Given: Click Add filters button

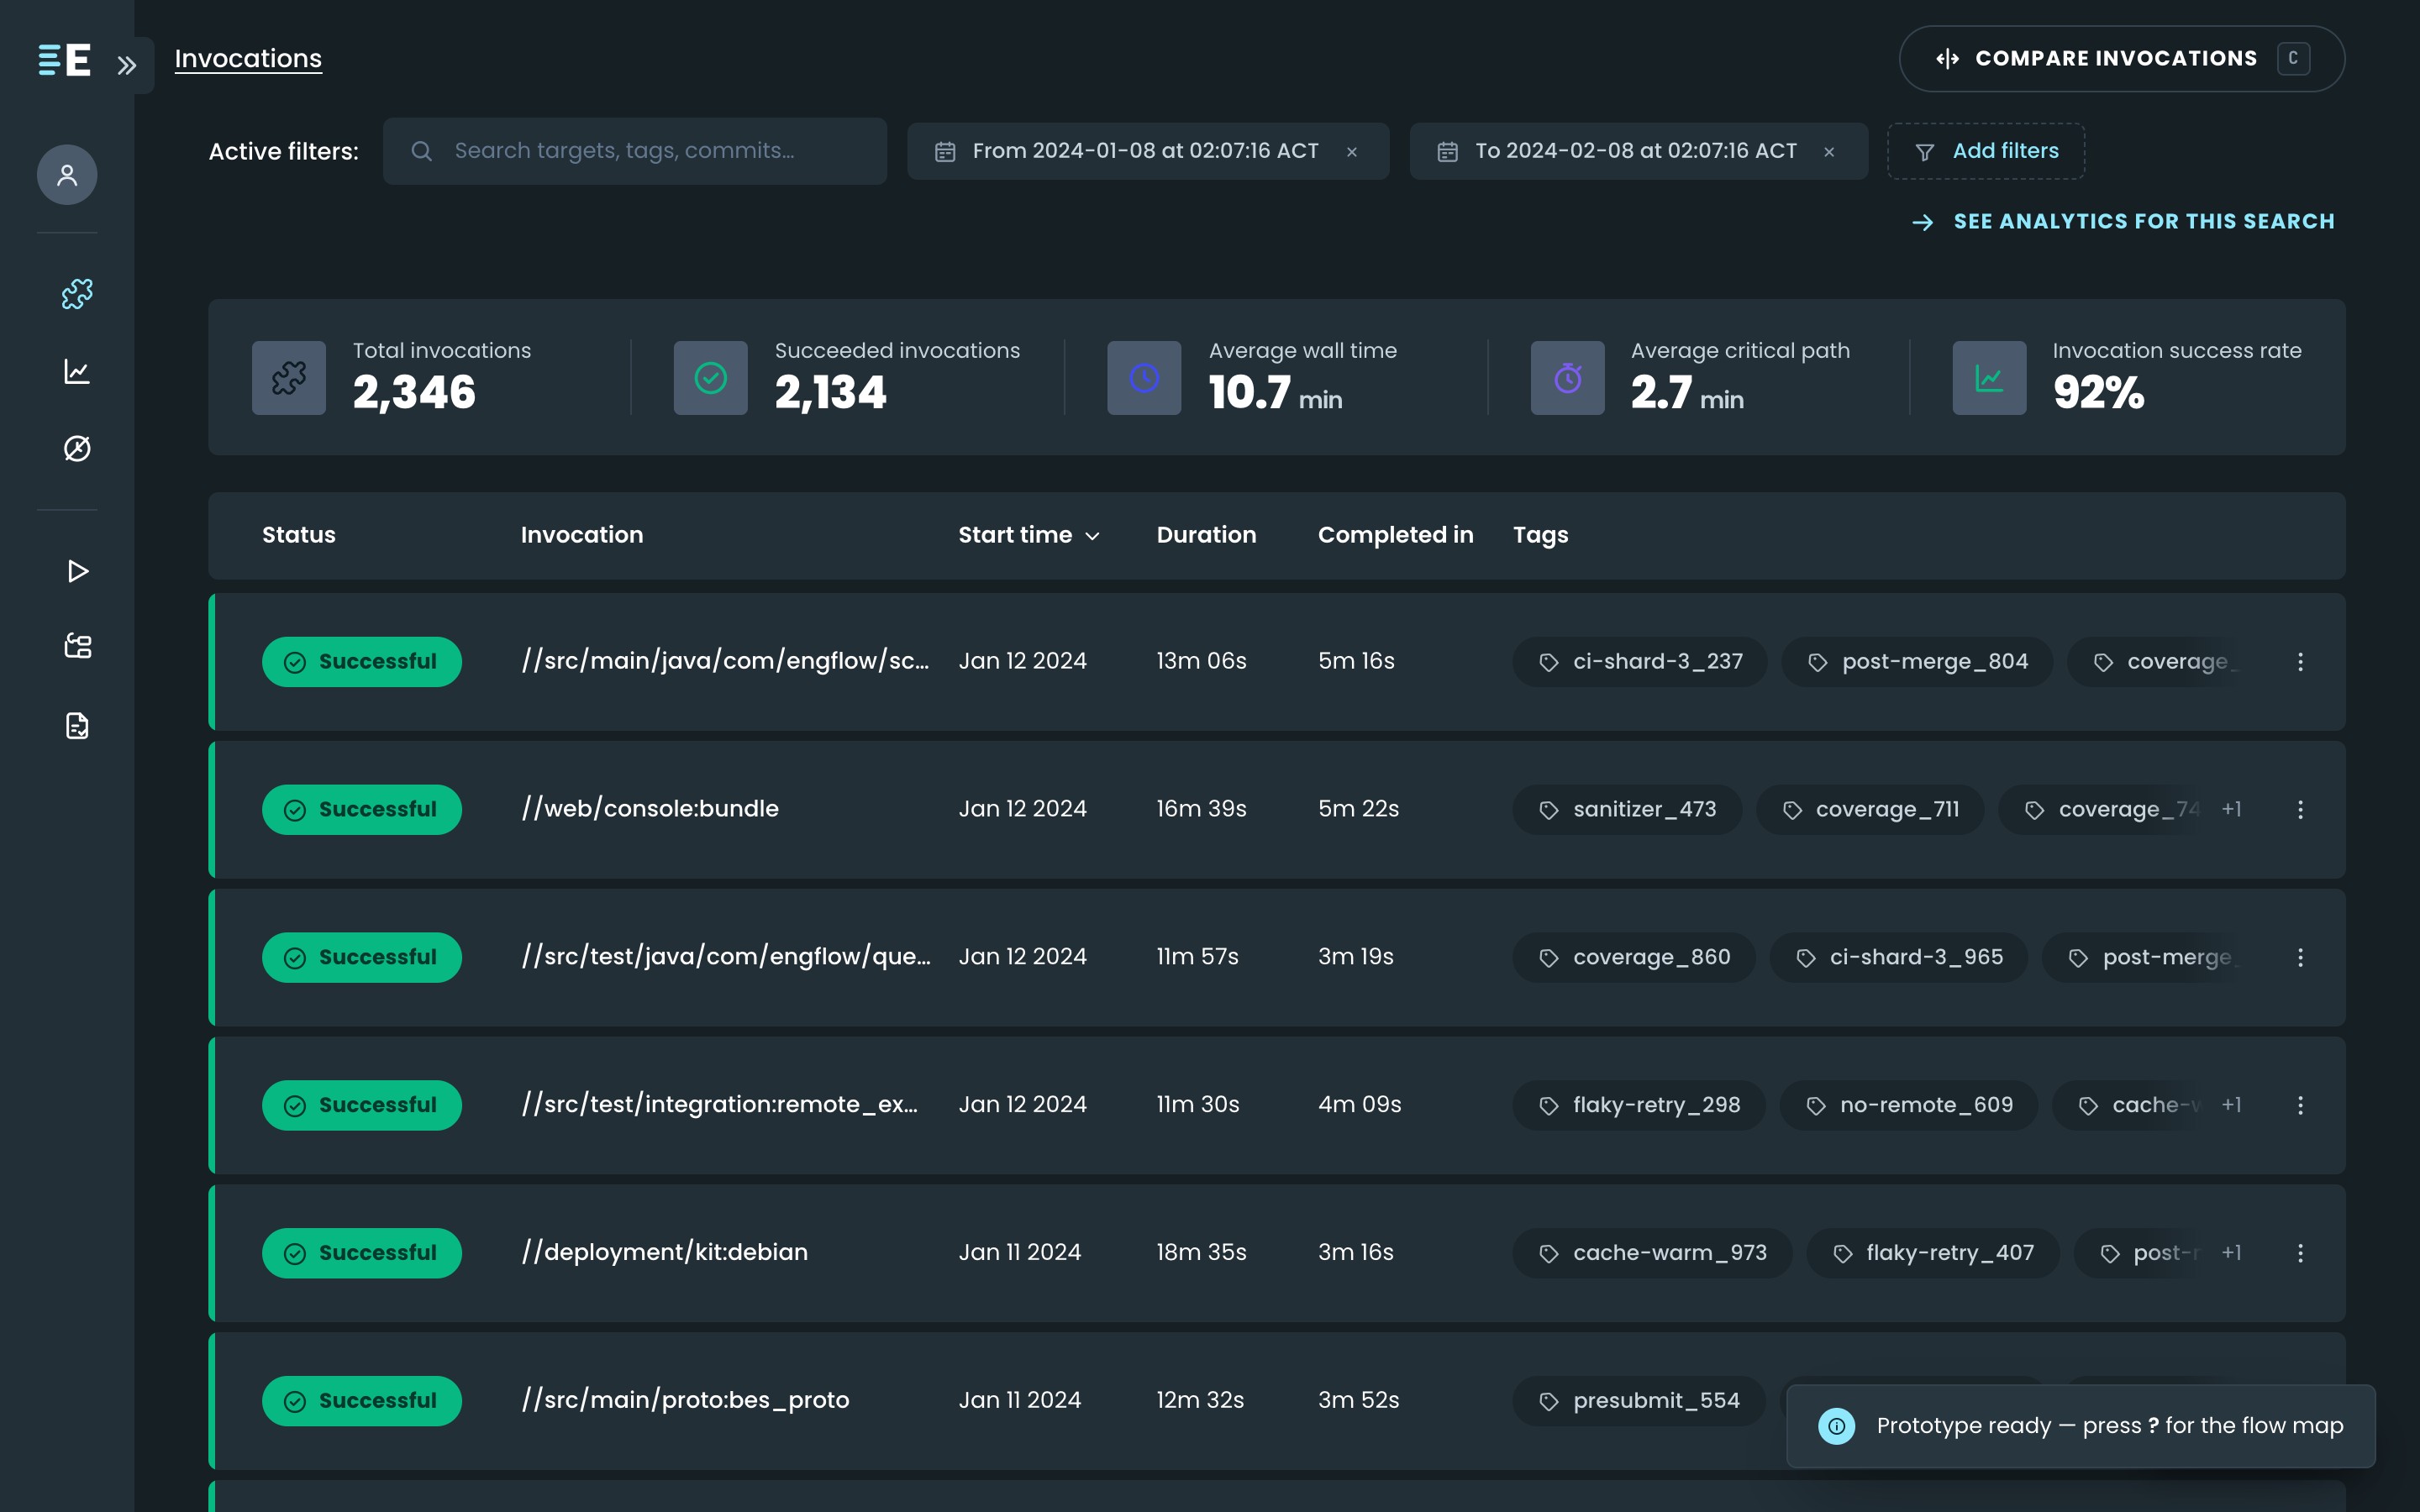Looking at the screenshot, I should [1985, 151].
